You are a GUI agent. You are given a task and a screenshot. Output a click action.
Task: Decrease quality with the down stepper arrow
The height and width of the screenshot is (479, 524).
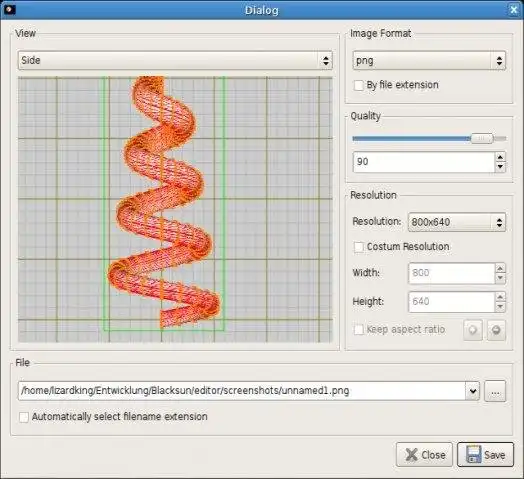click(x=500, y=167)
